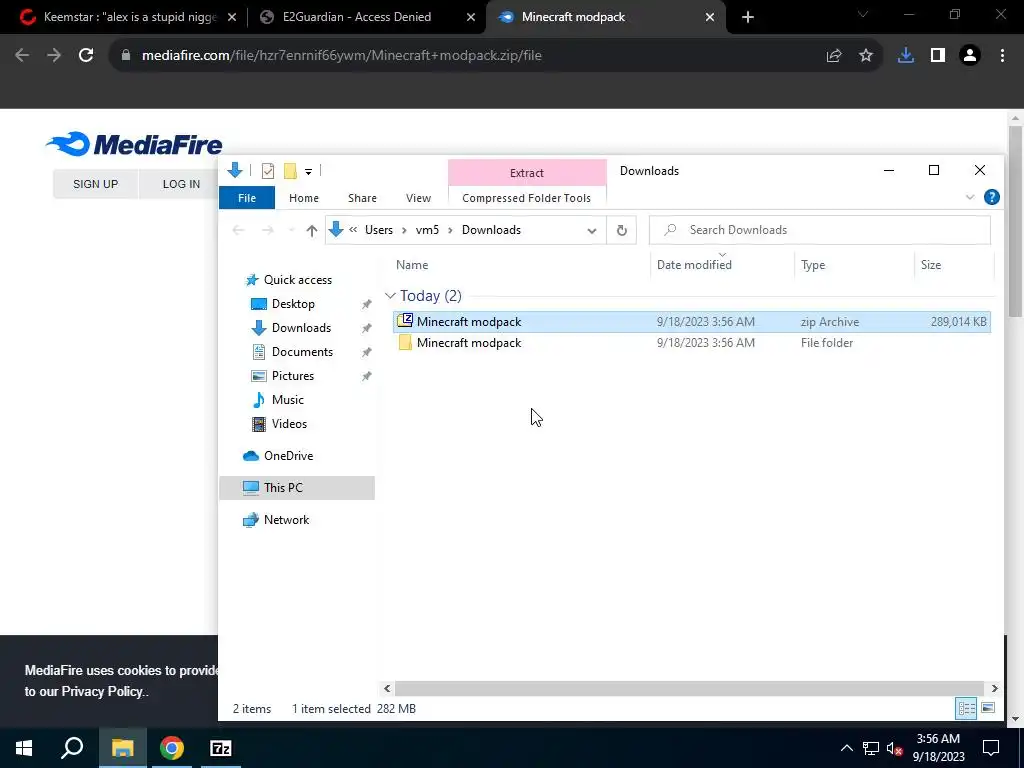Reload the MediaFire page in Chrome
Screen dimensions: 1024x768
point(86,56)
